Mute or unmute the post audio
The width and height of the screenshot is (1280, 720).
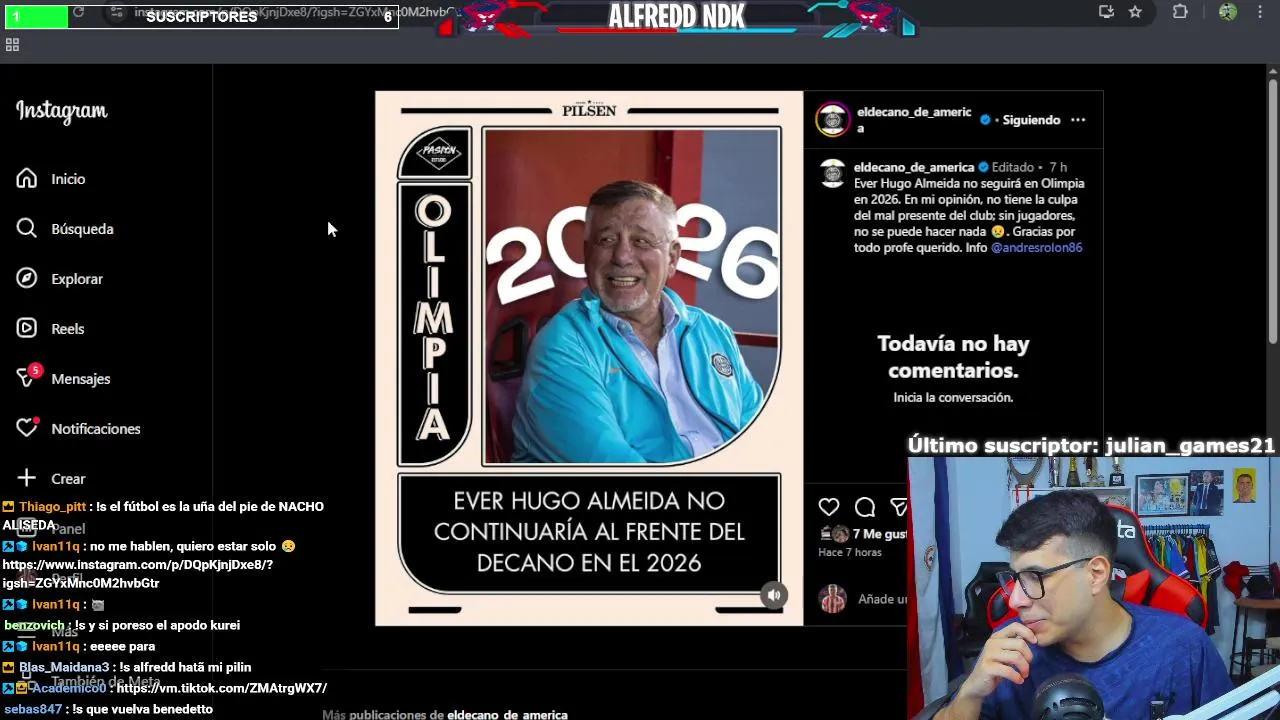pos(774,595)
